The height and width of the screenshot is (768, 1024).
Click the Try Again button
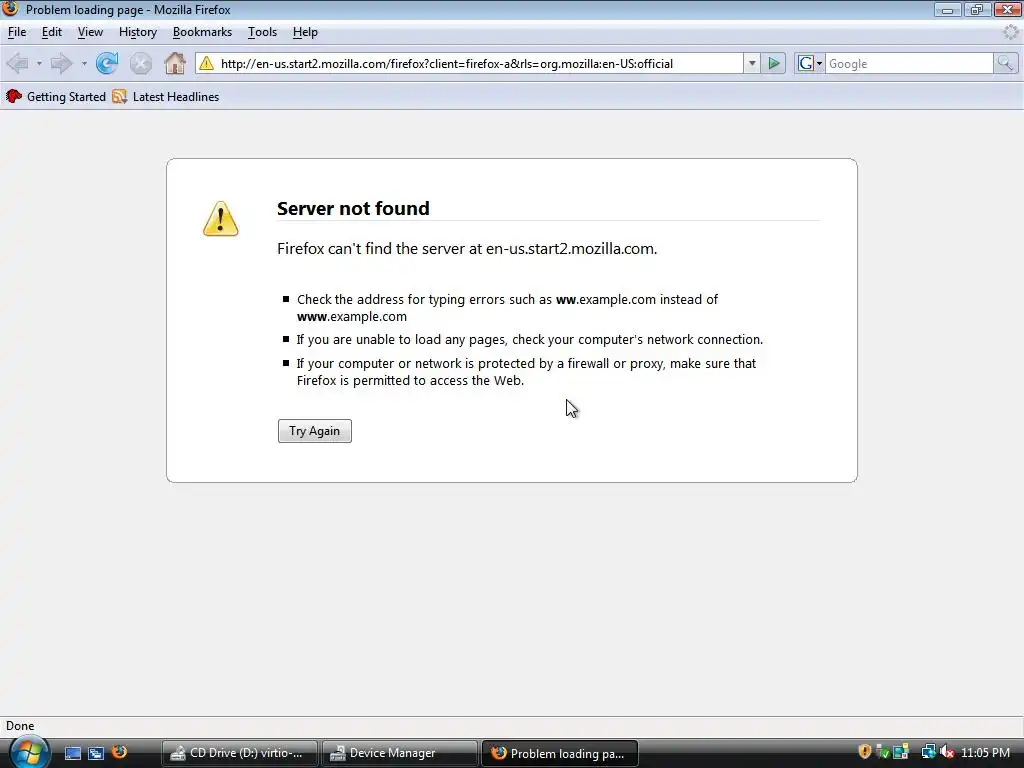[315, 431]
